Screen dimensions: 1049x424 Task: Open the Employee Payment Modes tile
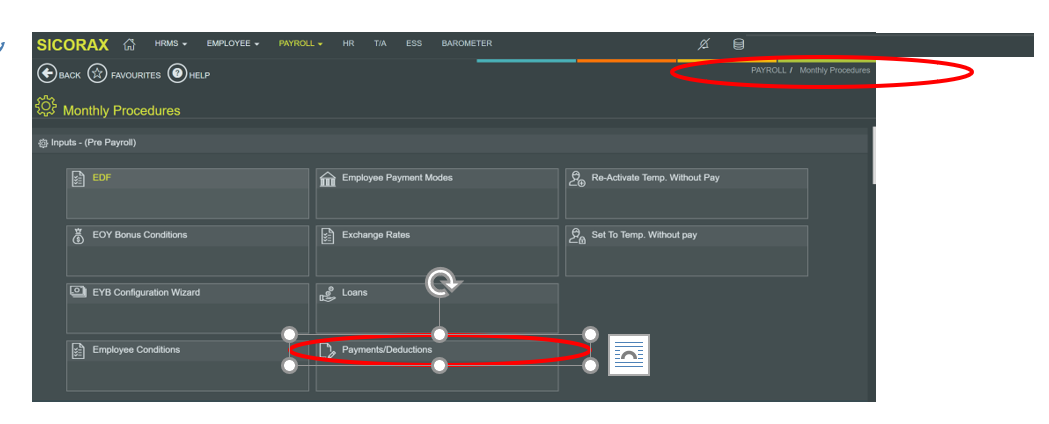click(x=437, y=192)
